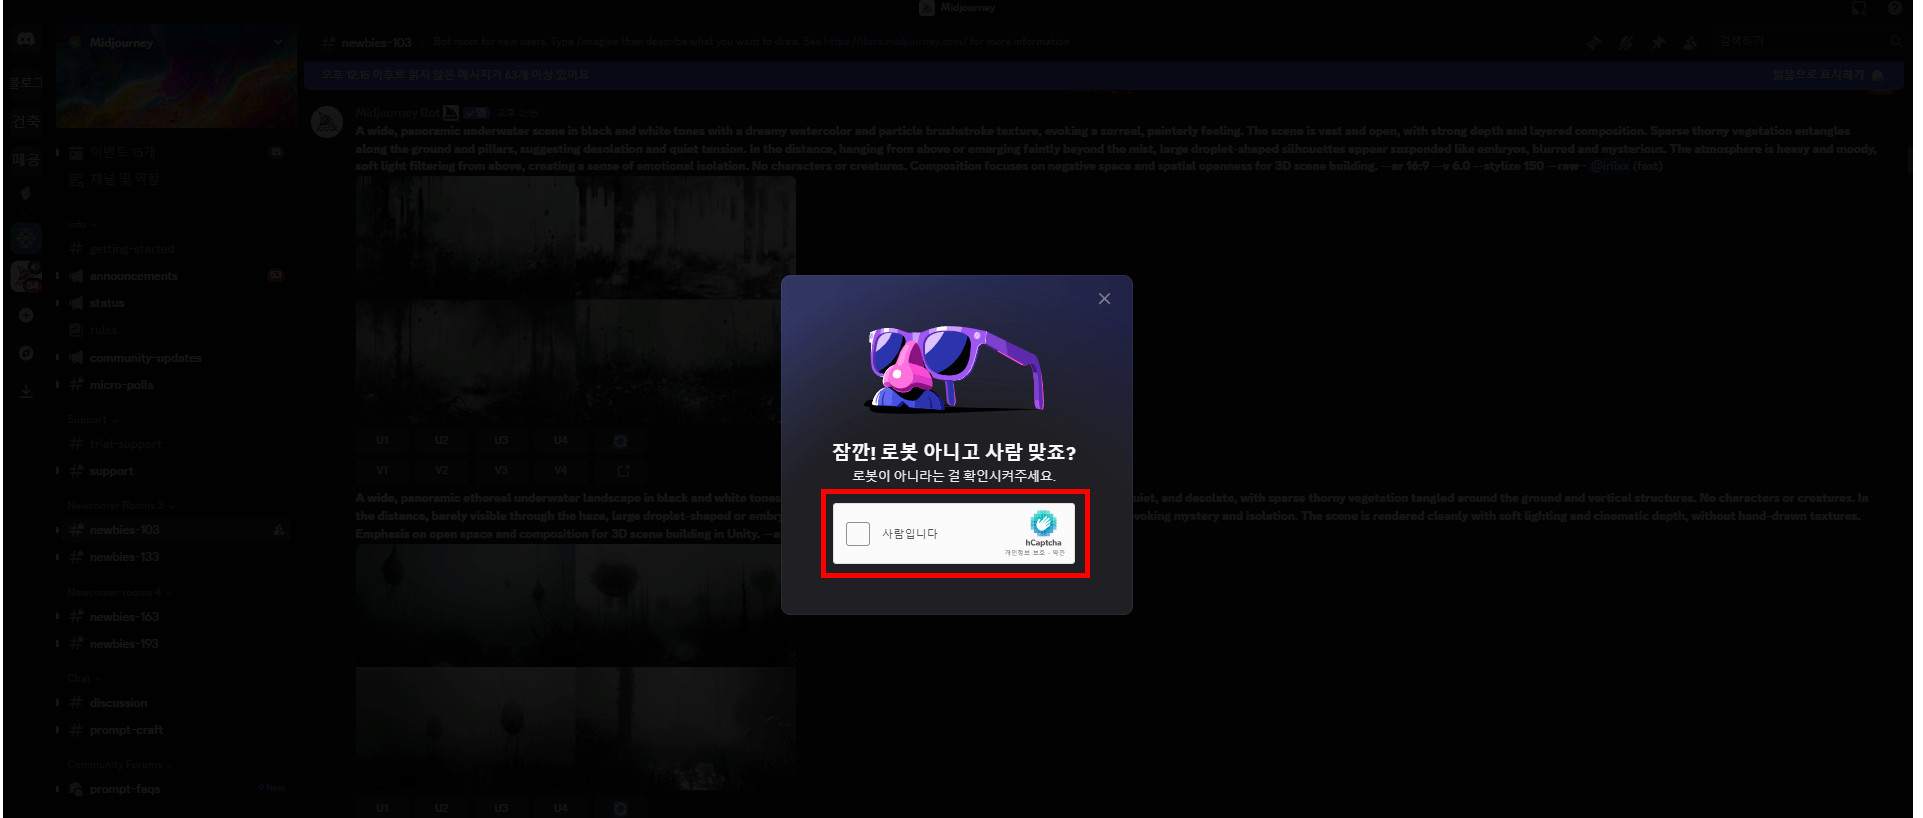This screenshot has width=1923, height=818.
Task: Collapse the Community Forums category
Action: (x=120, y=764)
